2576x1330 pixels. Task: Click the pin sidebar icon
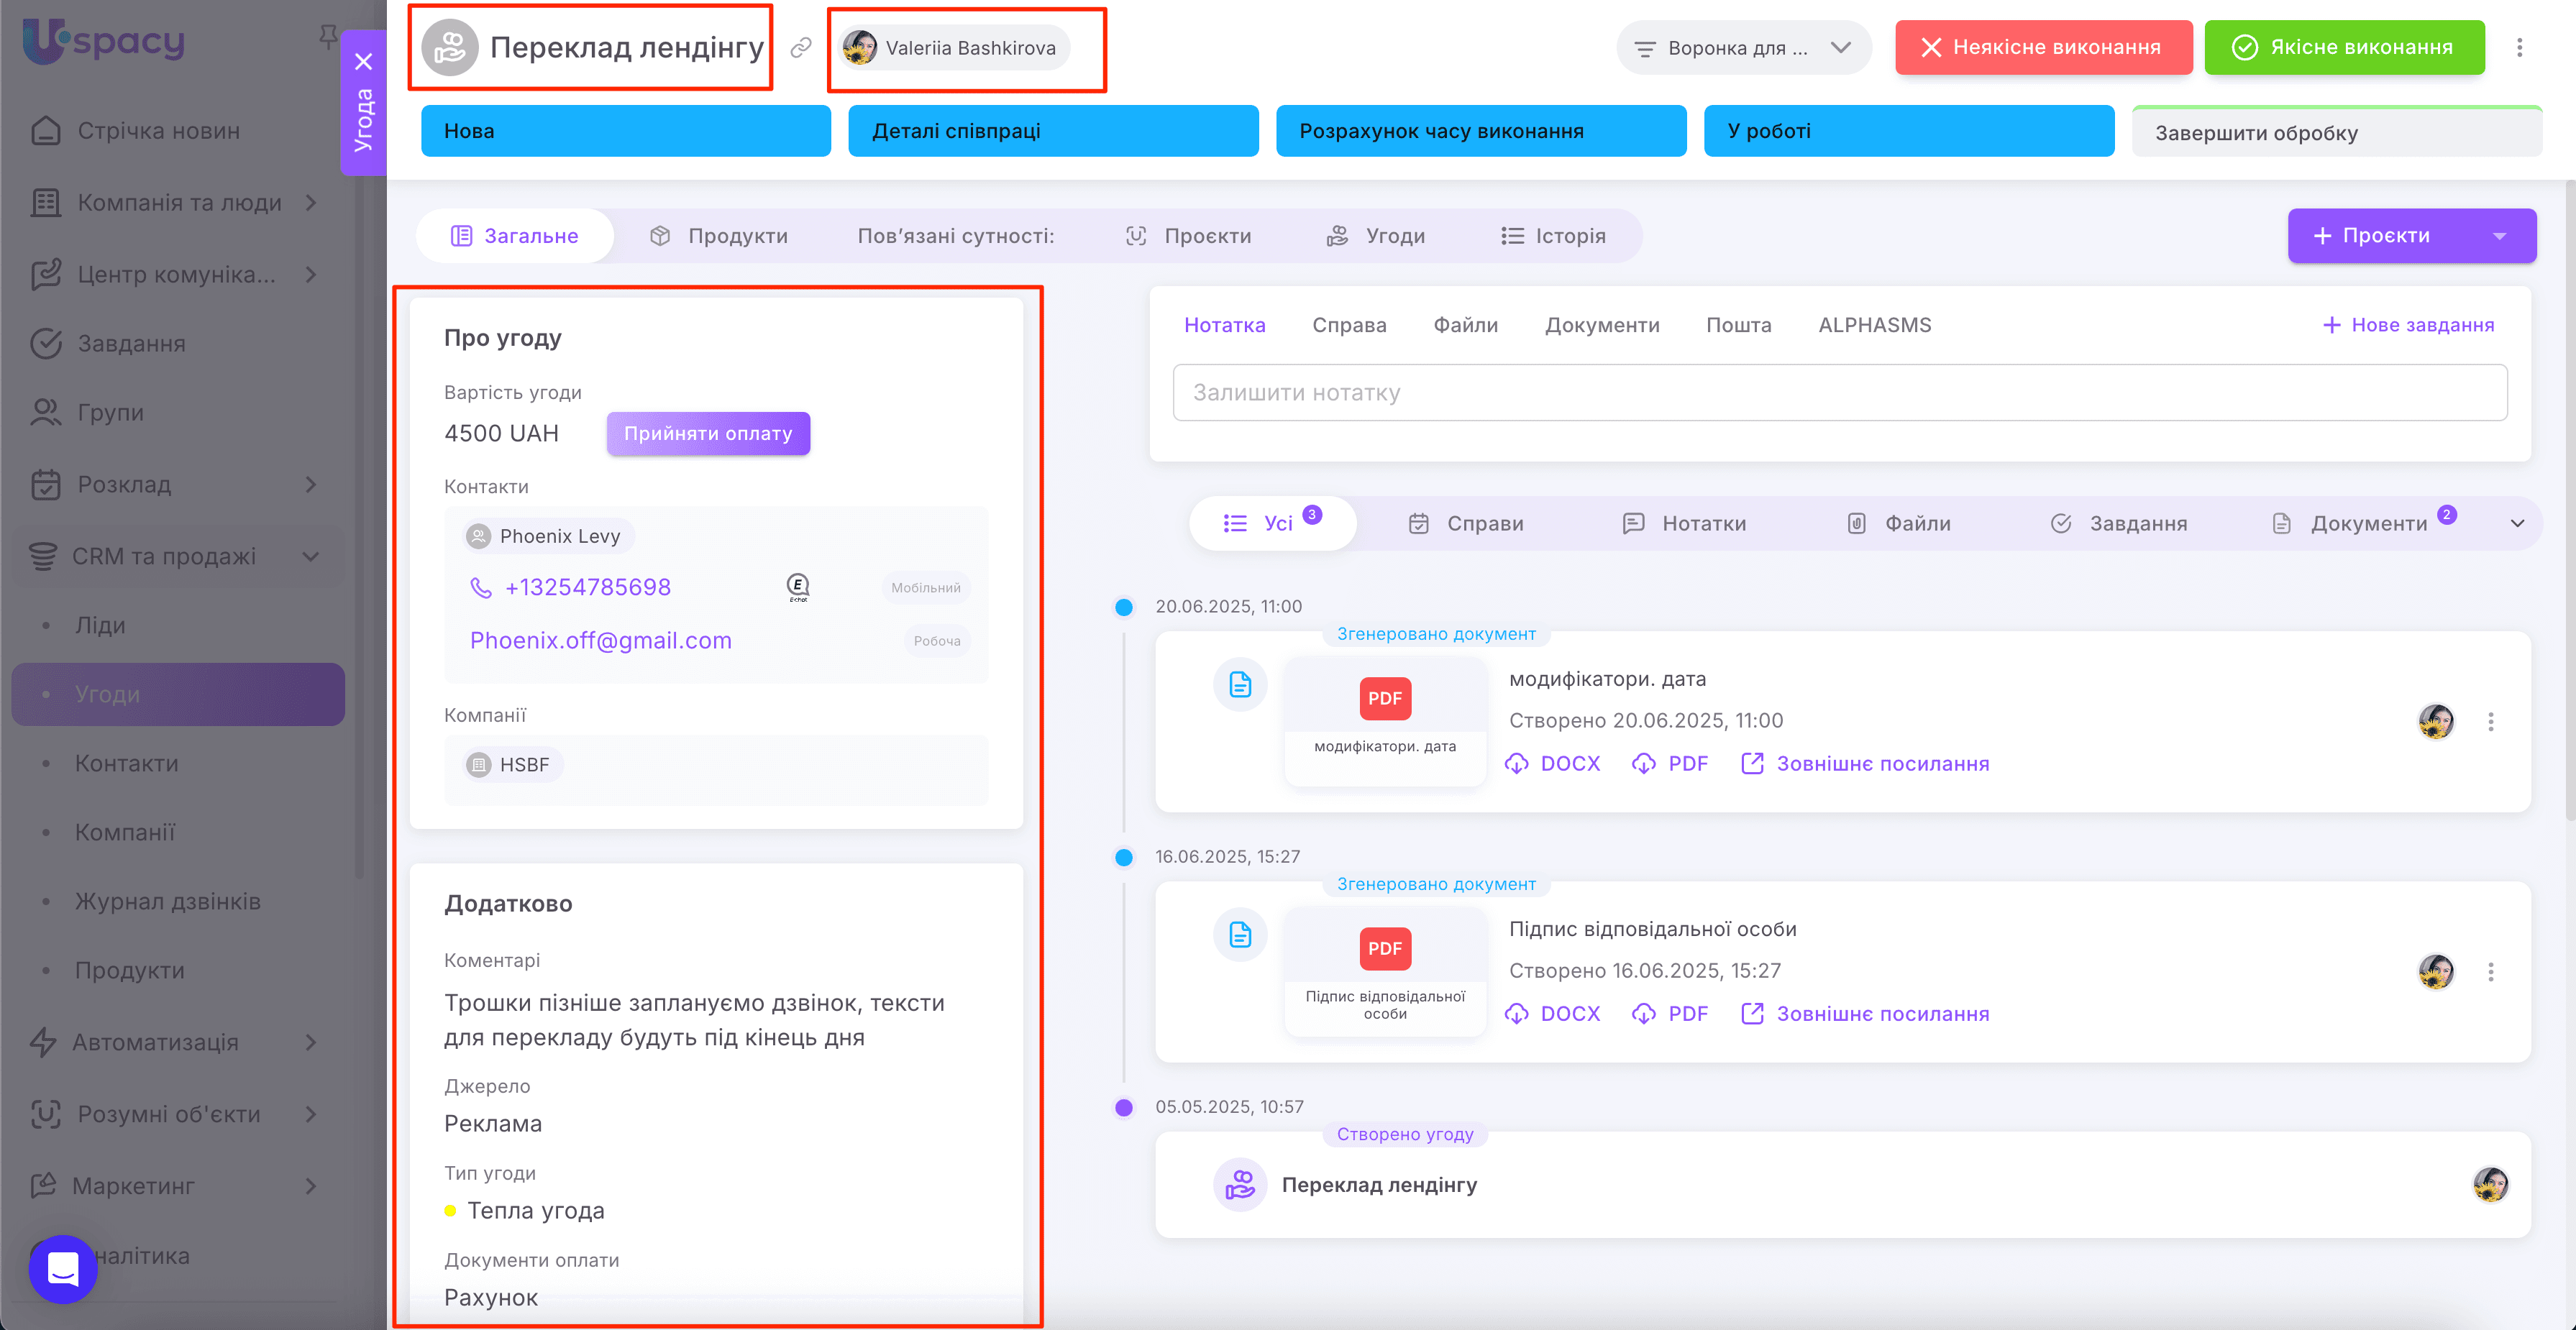327,37
